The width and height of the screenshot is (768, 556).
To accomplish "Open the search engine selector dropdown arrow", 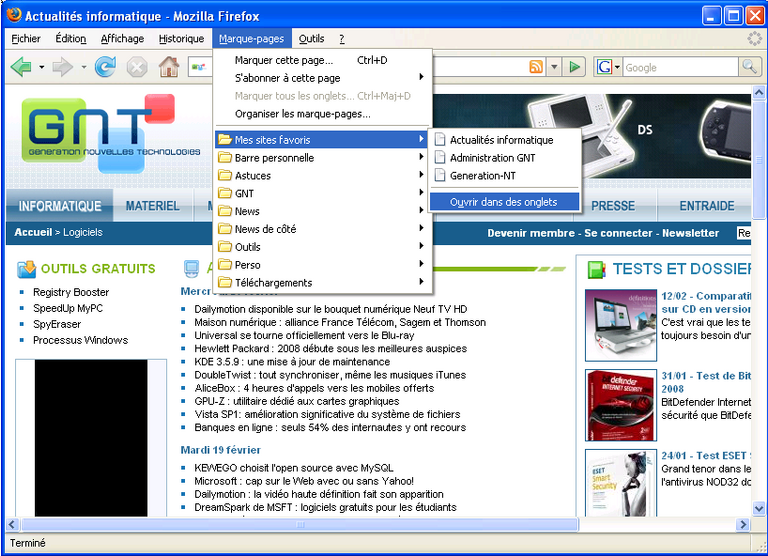I will click(x=617, y=67).
